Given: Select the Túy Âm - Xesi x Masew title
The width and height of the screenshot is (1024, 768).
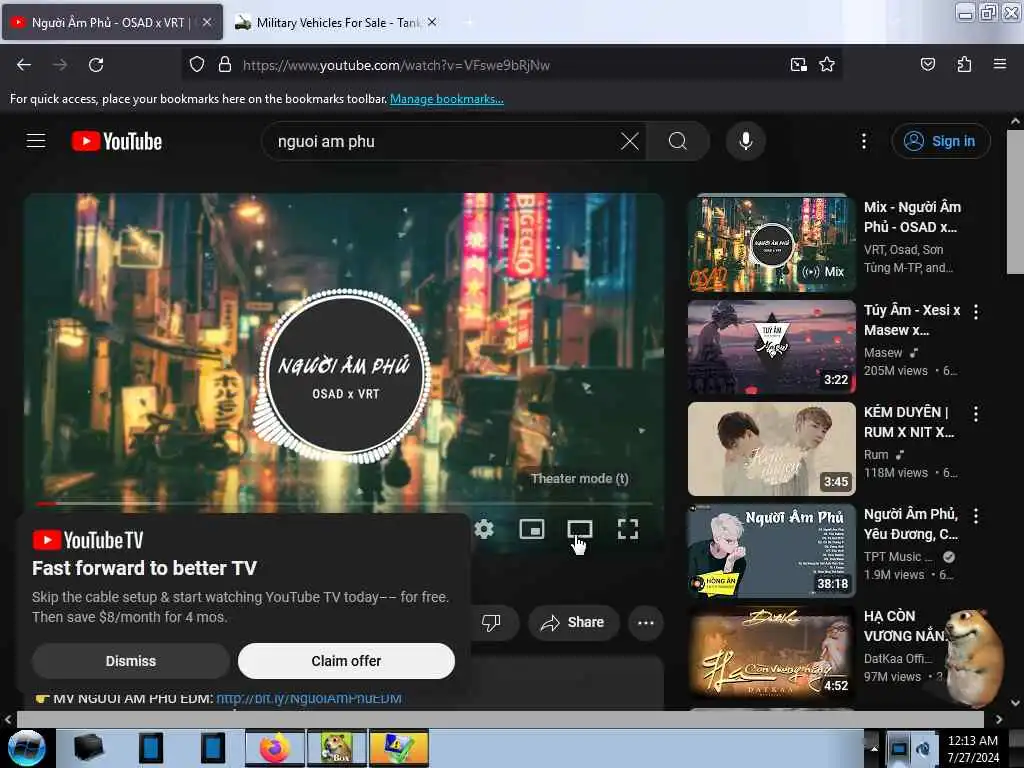Looking at the screenshot, I should click(x=912, y=320).
